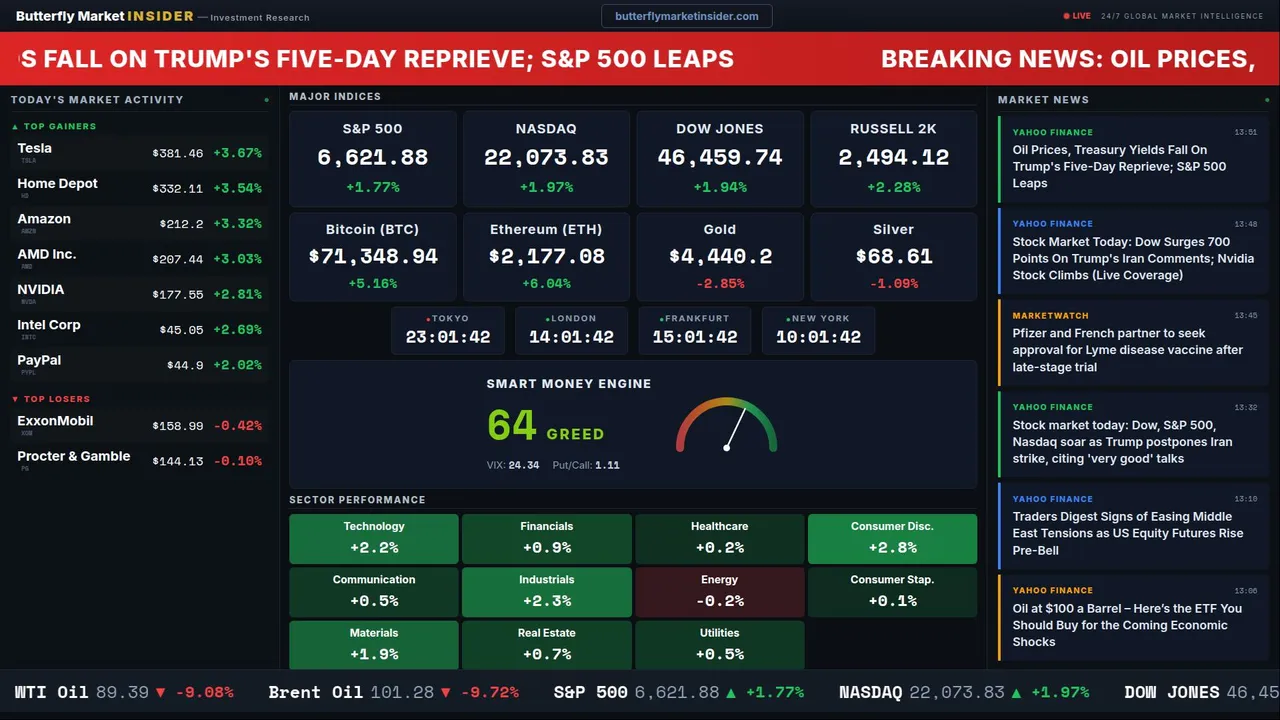Select the Gold price card
Image resolution: width=1280 pixels, height=720 pixels.
(x=720, y=256)
